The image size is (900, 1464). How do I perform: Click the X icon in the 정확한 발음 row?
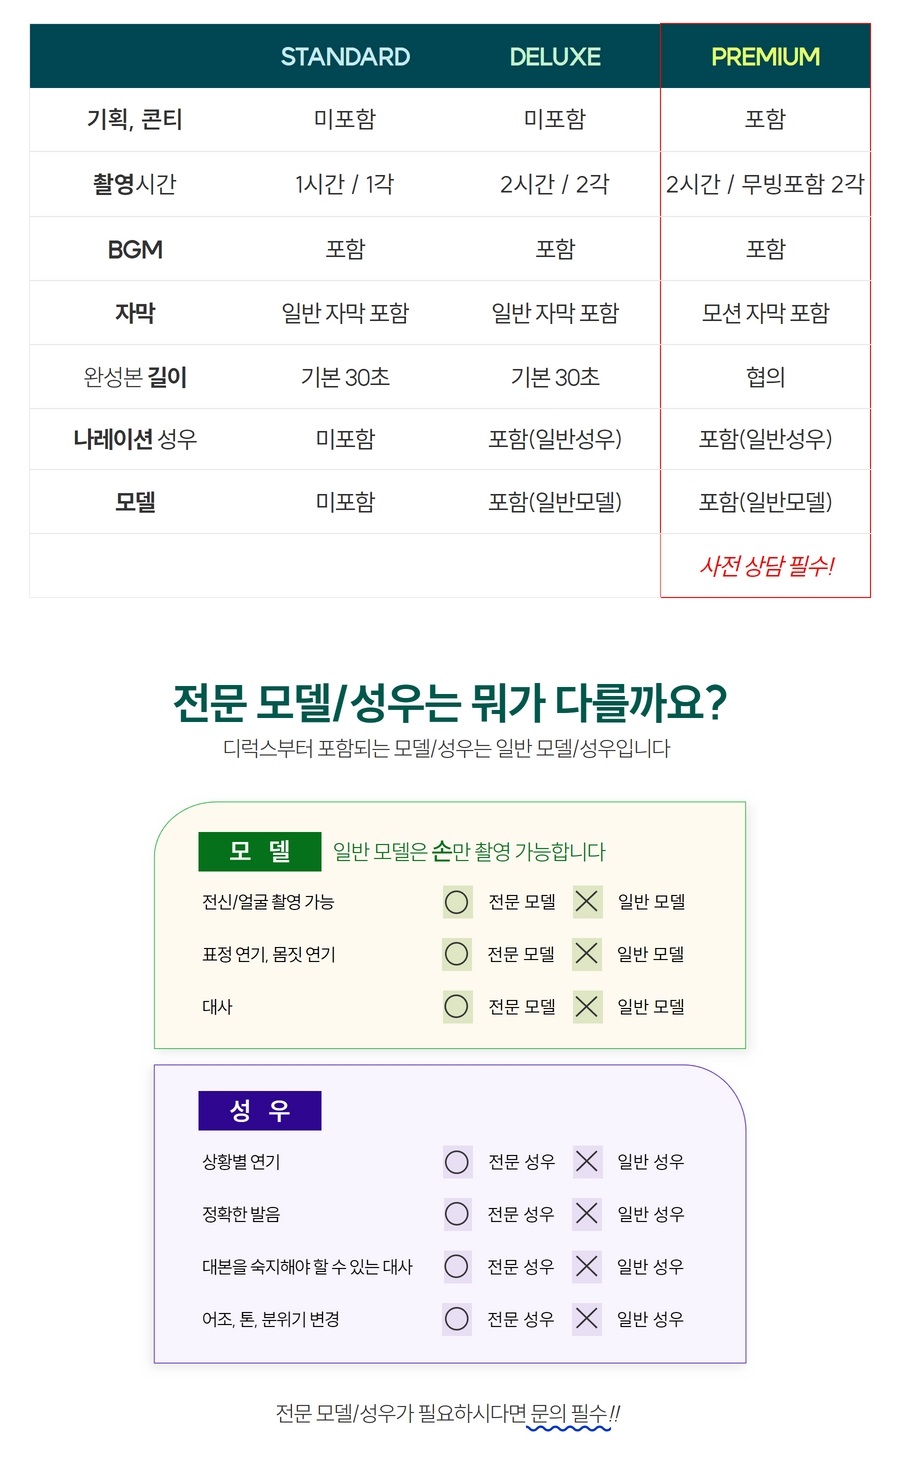pos(587,1214)
